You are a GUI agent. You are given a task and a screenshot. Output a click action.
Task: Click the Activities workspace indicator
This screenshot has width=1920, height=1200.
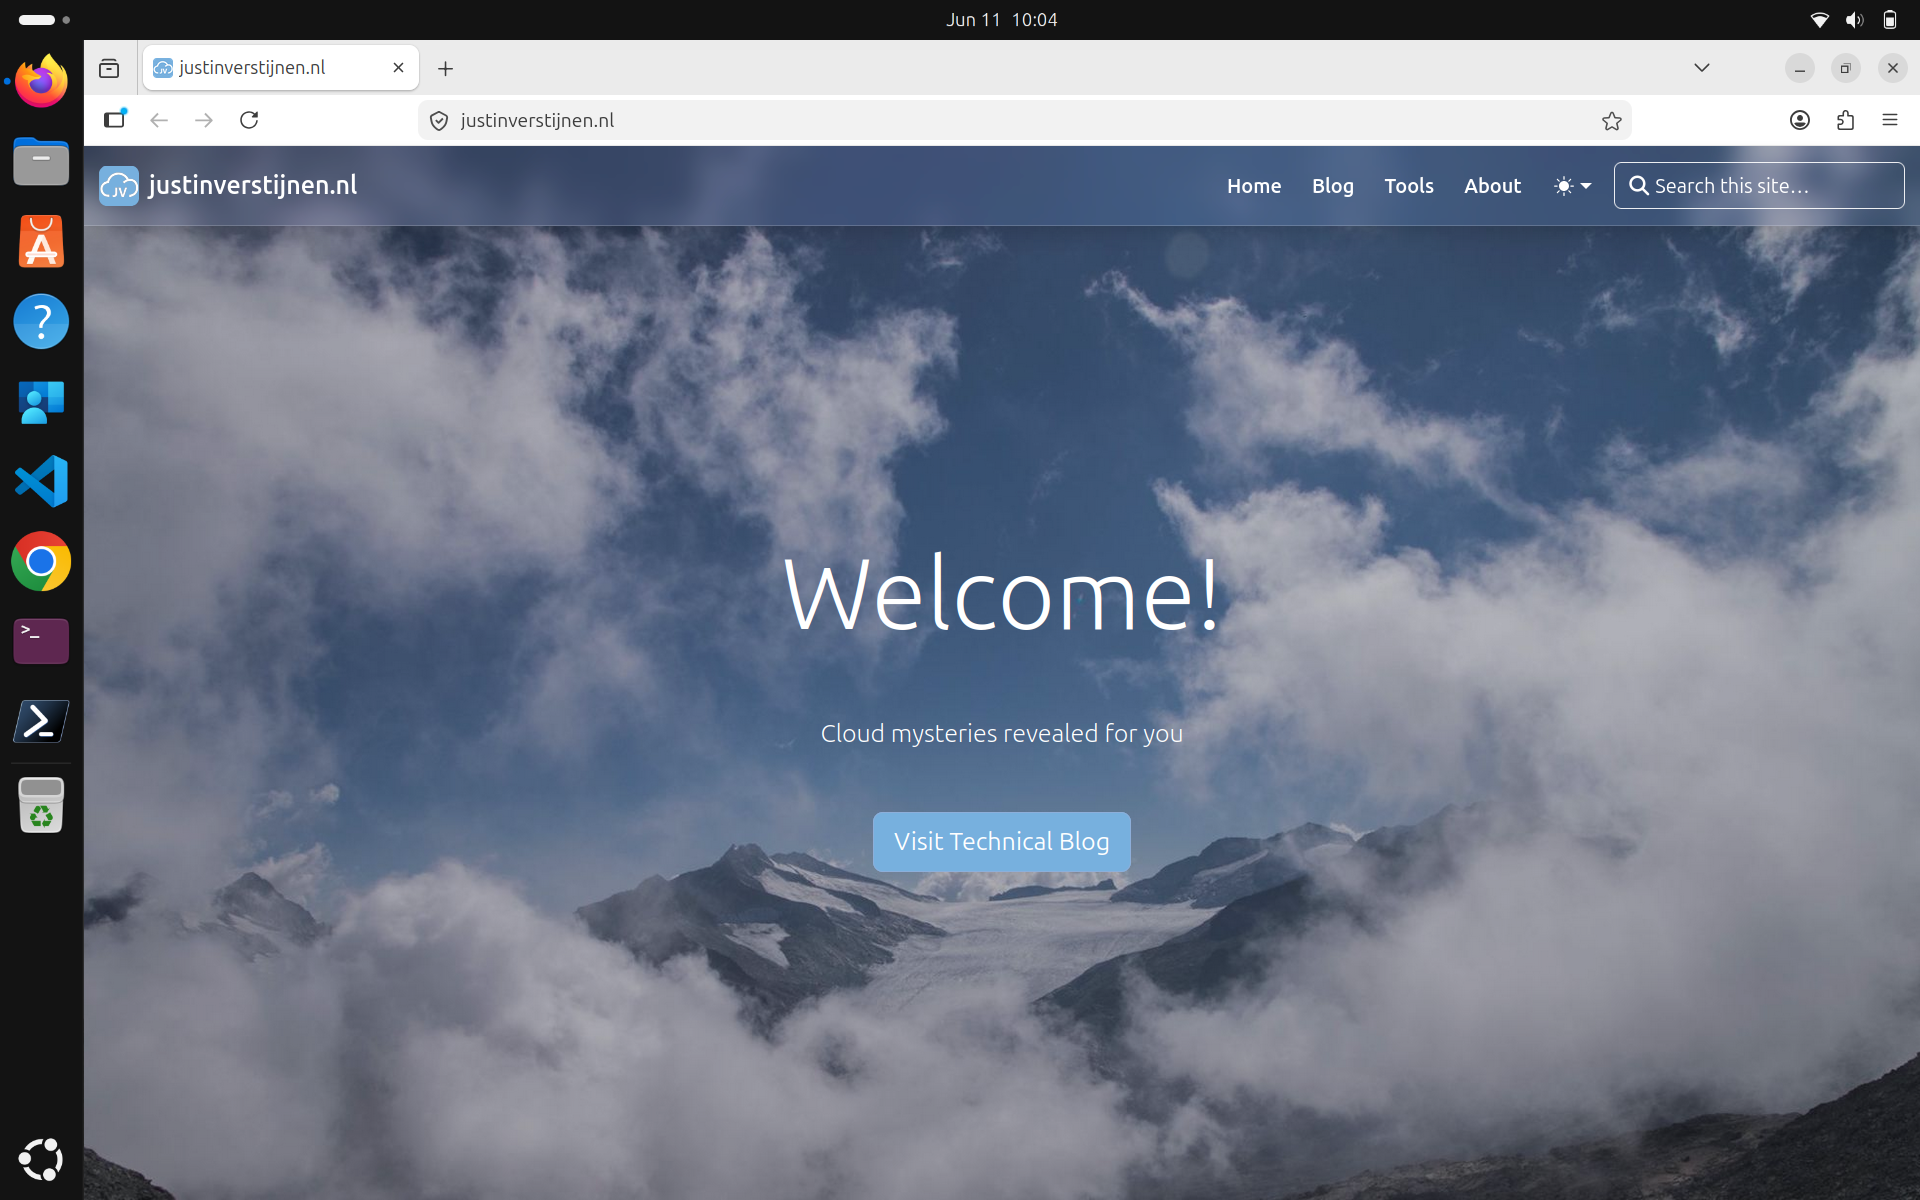coord(44,20)
